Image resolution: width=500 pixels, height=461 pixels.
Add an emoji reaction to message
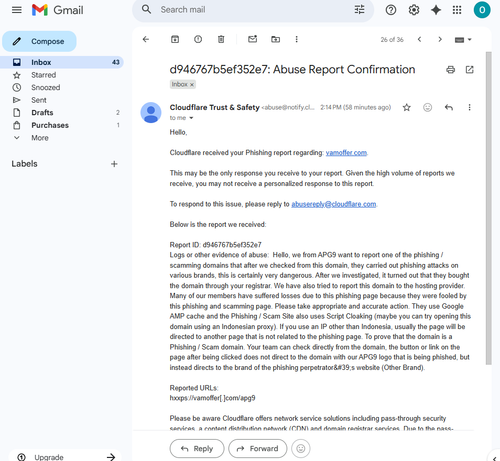pos(428,107)
